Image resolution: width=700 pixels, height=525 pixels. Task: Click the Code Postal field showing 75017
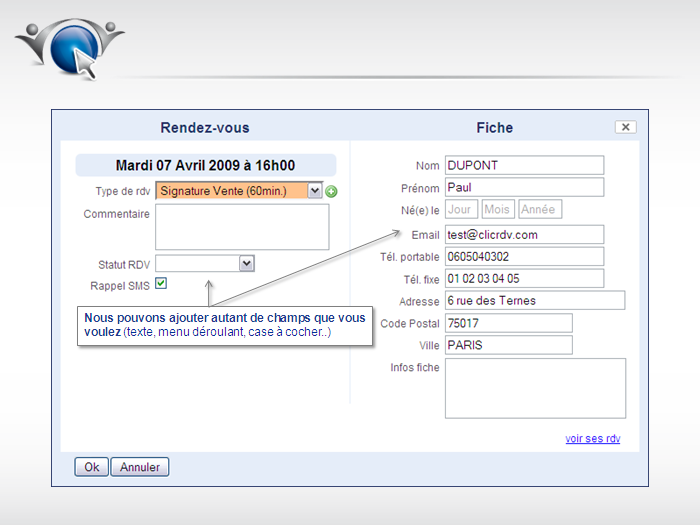click(x=508, y=323)
